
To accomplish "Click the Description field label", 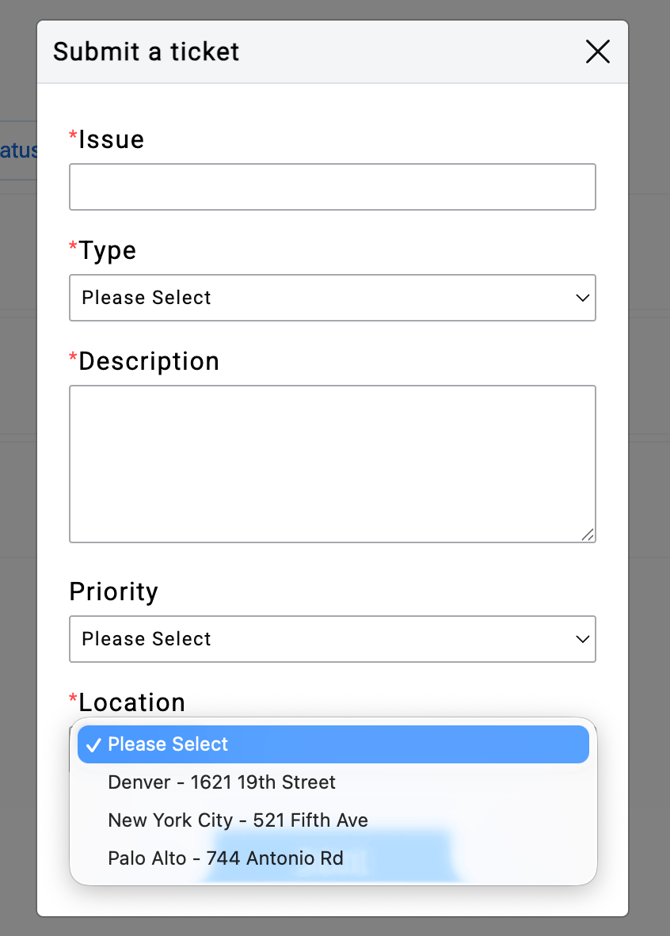I will (148, 361).
